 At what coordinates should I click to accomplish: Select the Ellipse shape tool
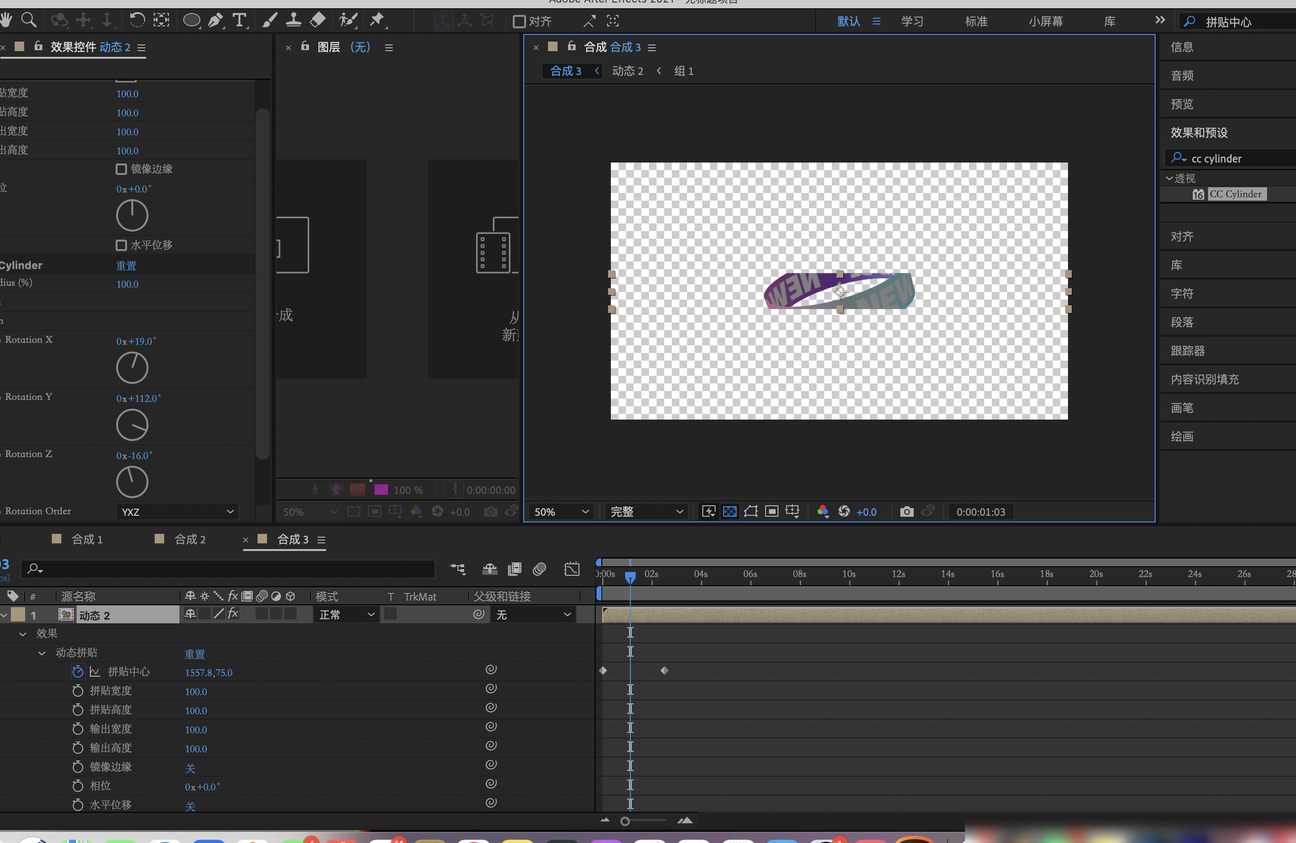point(191,20)
